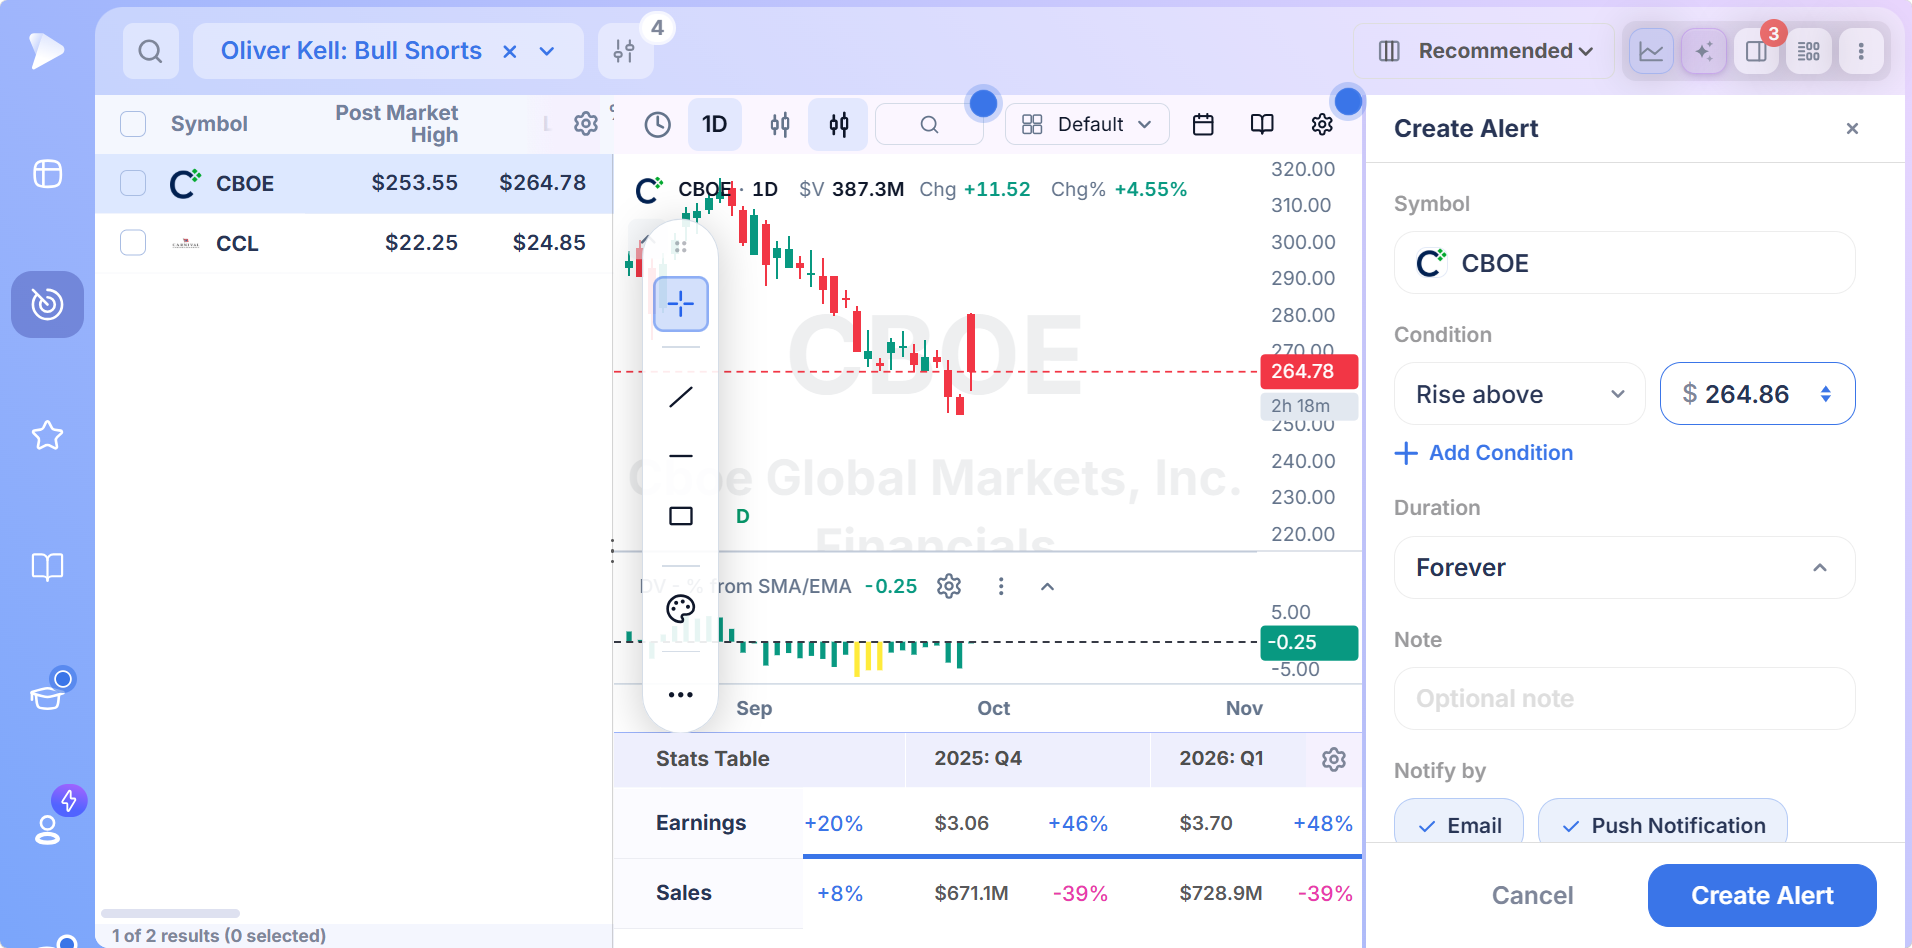The width and height of the screenshot is (1912, 948).
Task: Toggle the Email notification chip
Action: tap(1459, 824)
